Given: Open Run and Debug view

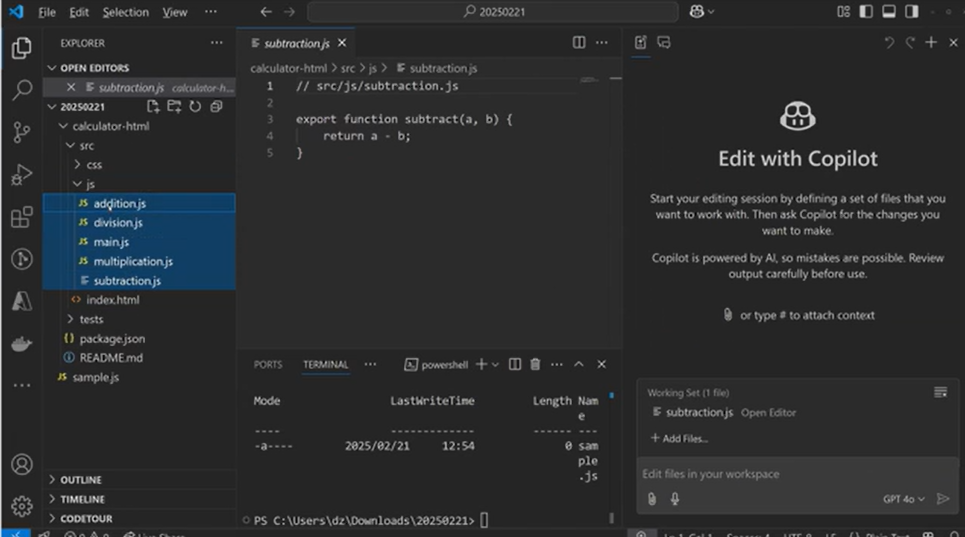Looking at the screenshot, I should [22, 175].
